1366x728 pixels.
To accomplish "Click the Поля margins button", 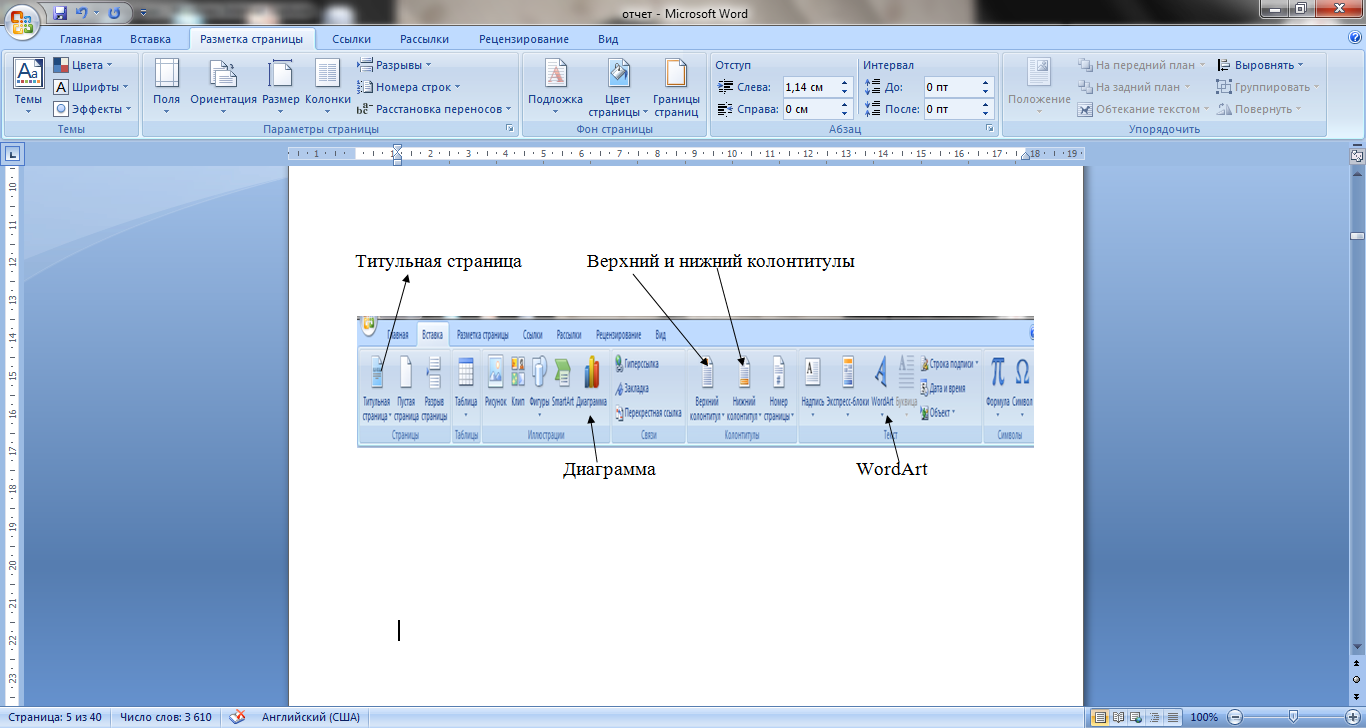I will coord(166,86).
